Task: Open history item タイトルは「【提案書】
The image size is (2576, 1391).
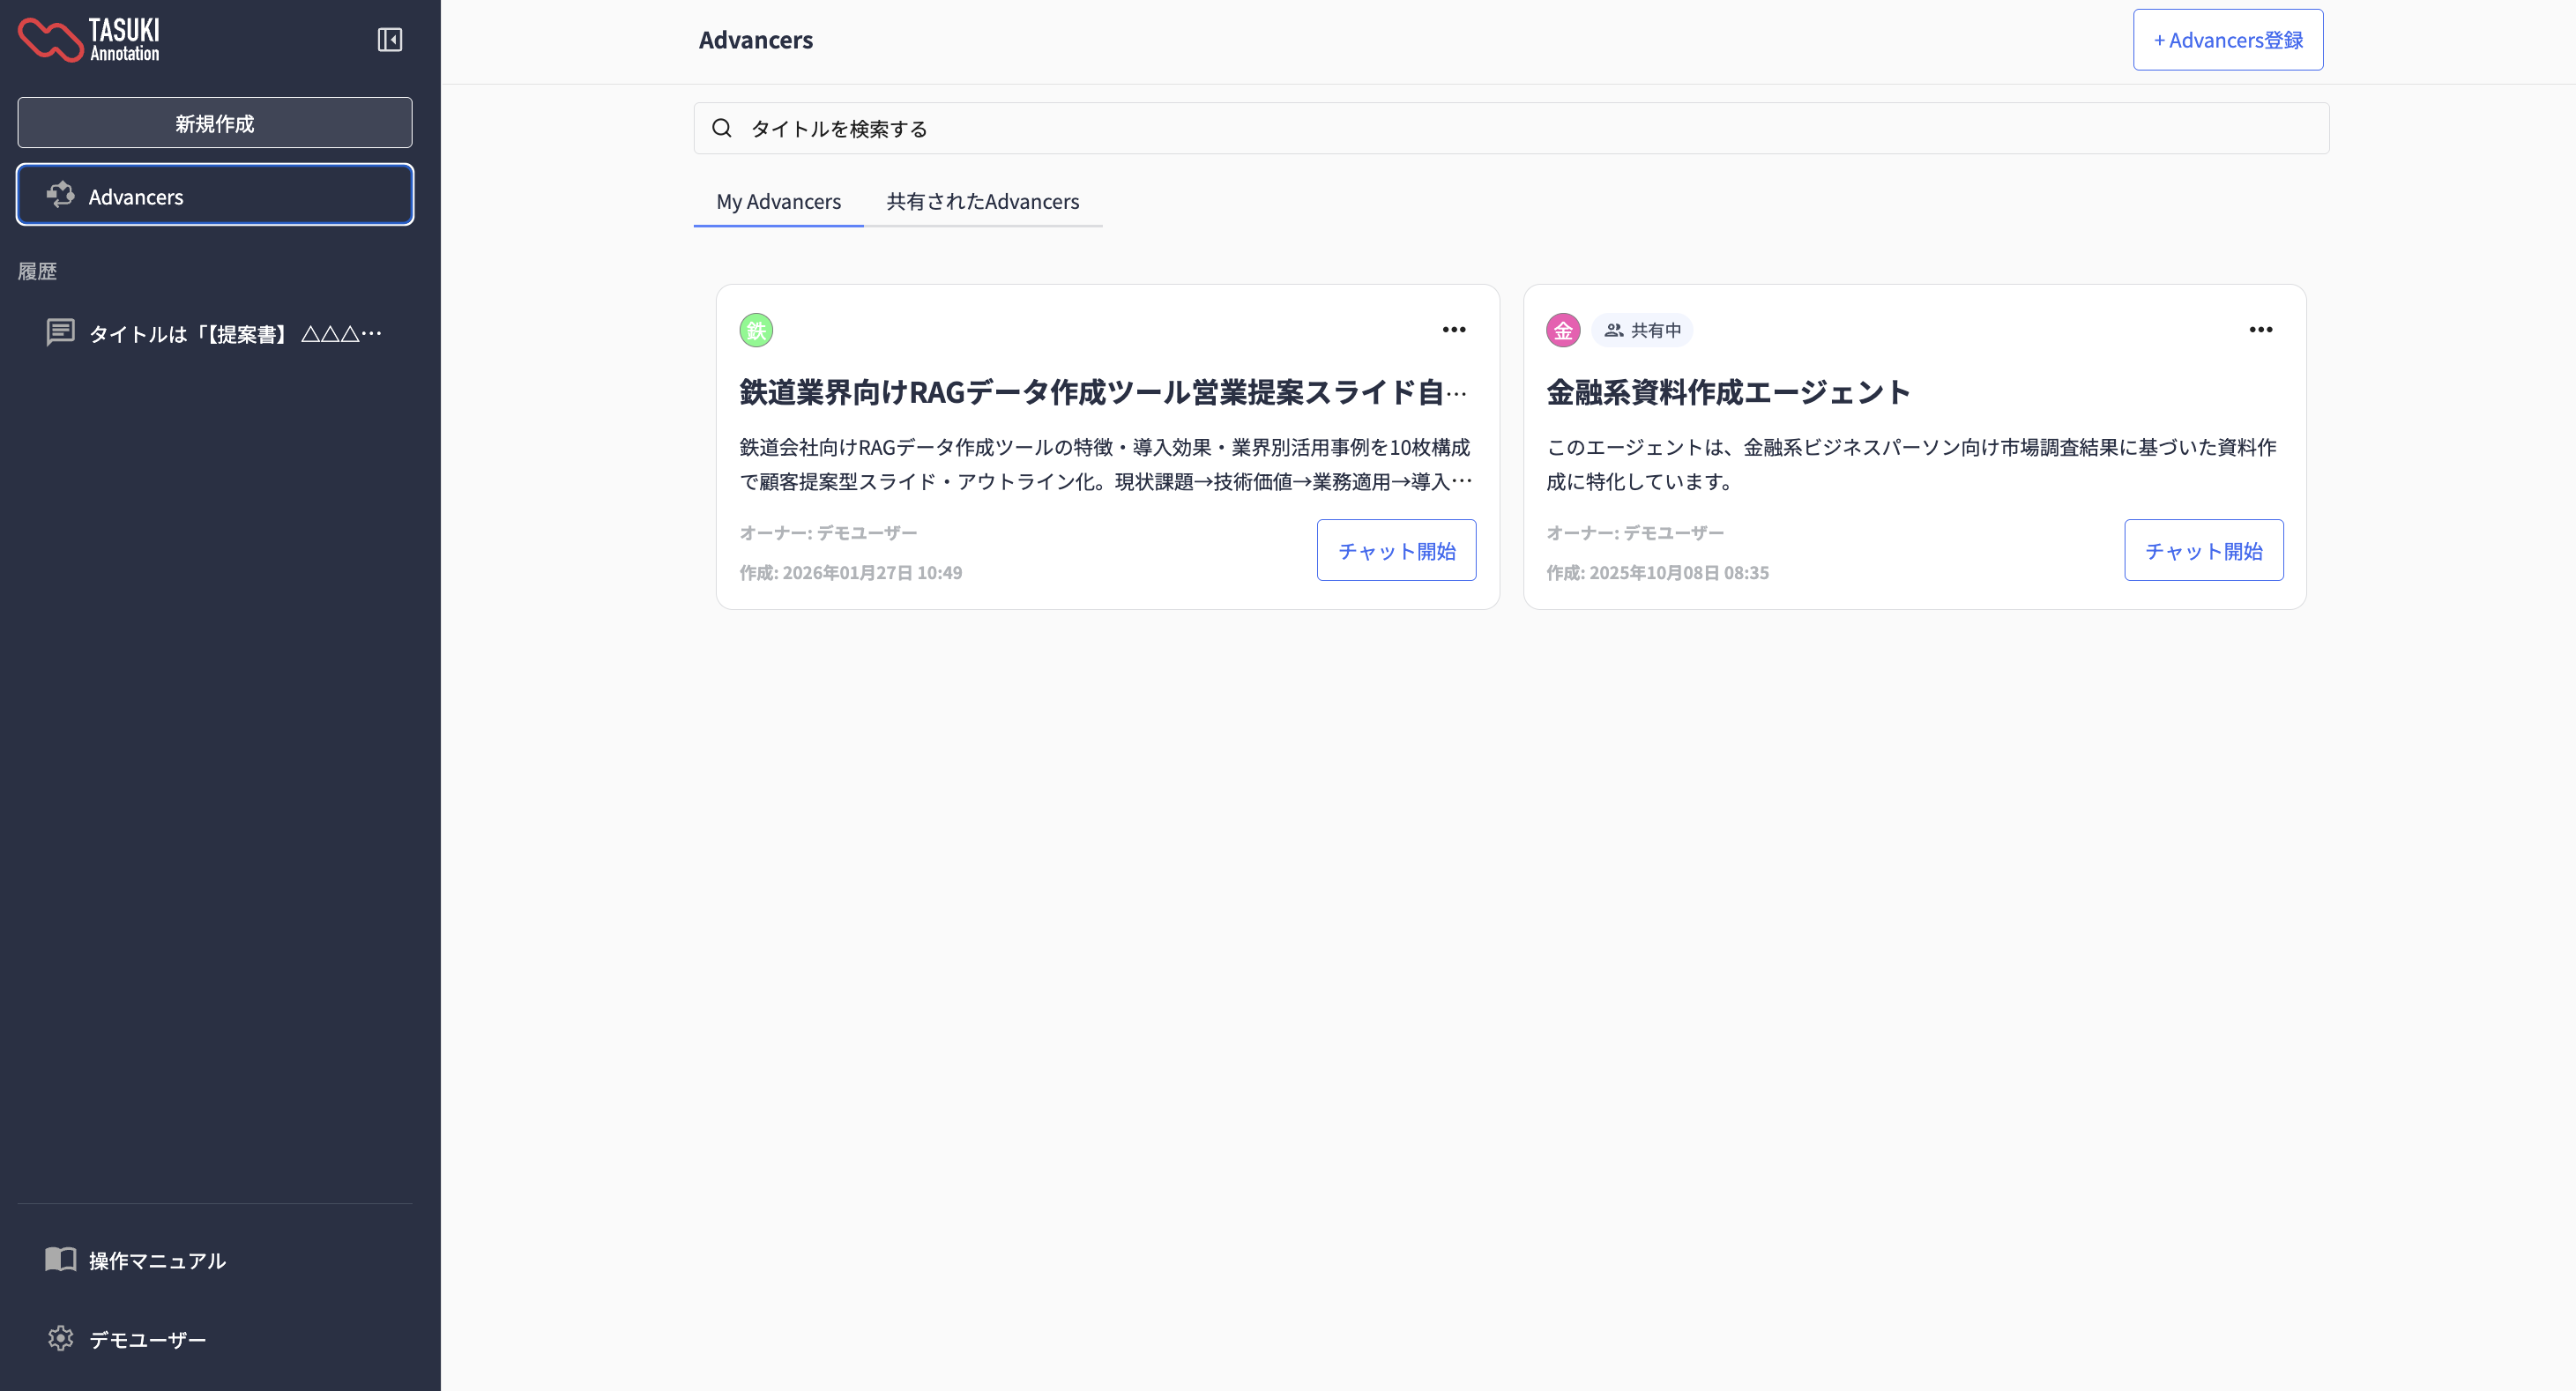Action: [x=235, y=333]
